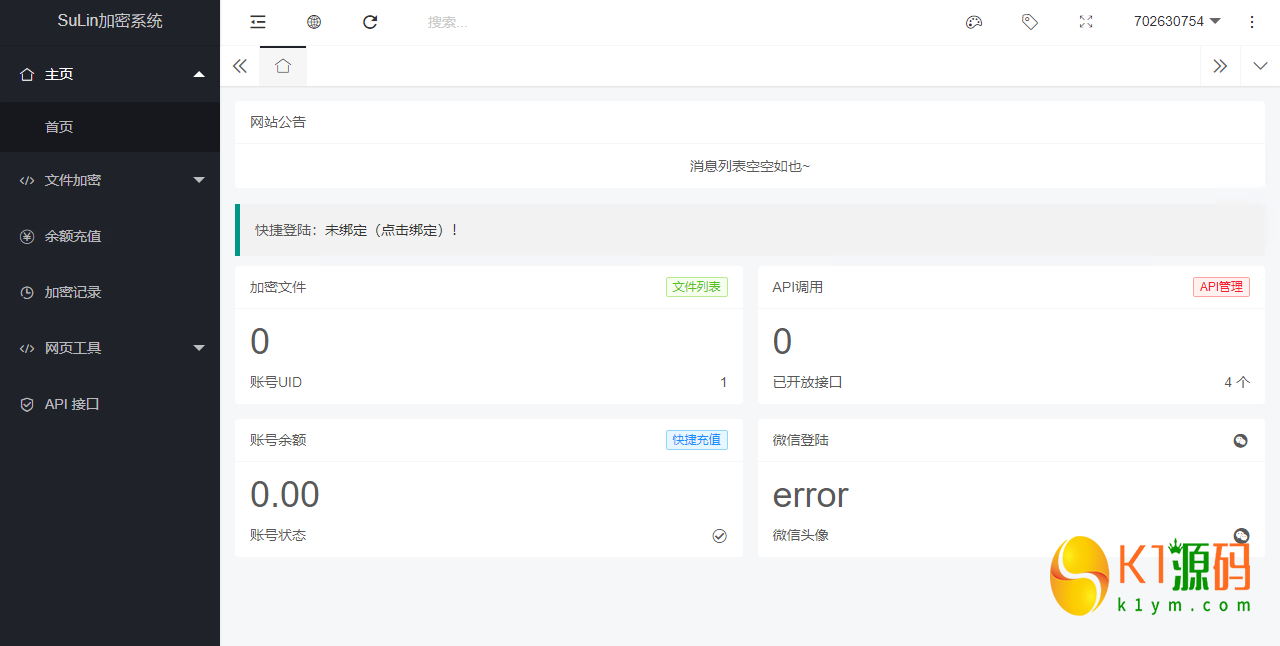This screenshot has height=646, width=1280.
Task: Click 点击绑定 to bind quick login
Action: click(394, 229)
